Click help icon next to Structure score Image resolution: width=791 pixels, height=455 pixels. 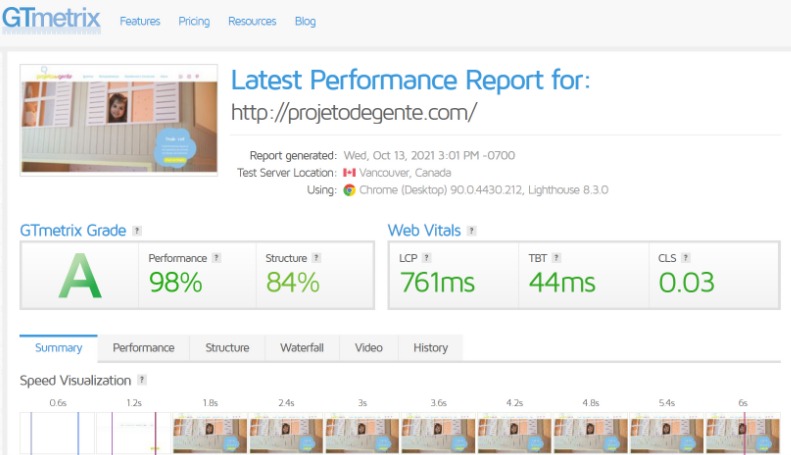pyautogui.click(x=316, y=258)
